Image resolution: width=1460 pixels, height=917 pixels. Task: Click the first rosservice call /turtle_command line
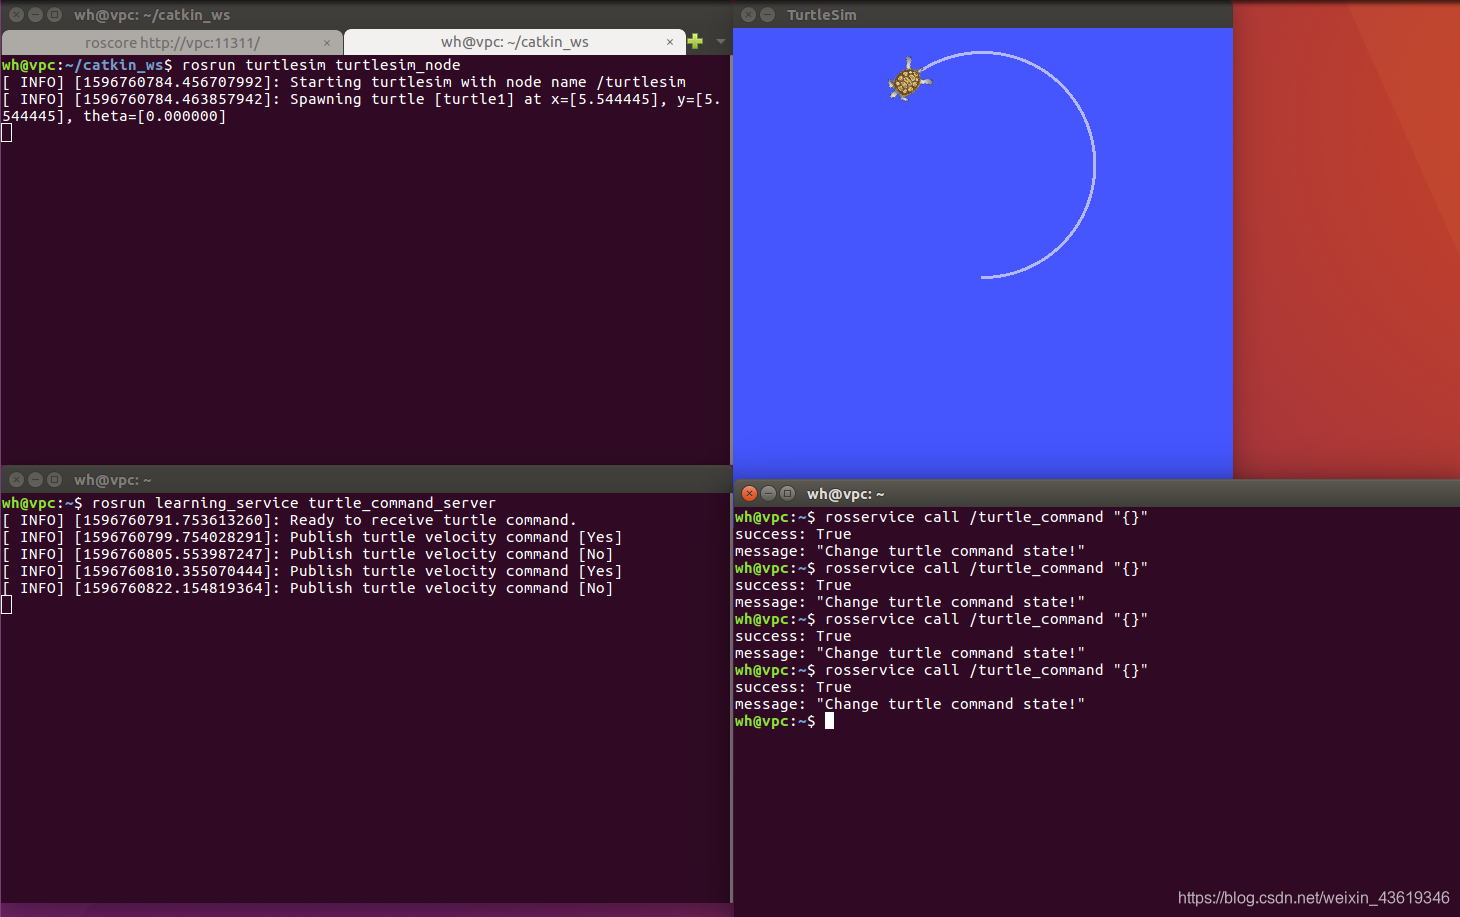(941, 517)
